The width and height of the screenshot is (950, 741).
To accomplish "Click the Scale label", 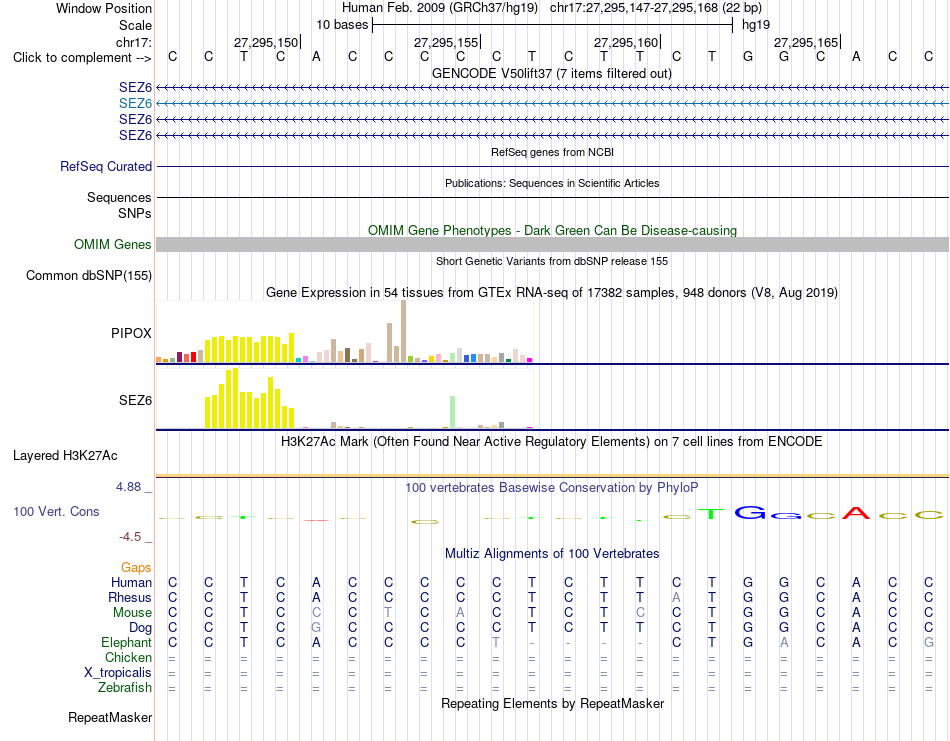I will 135,25.
